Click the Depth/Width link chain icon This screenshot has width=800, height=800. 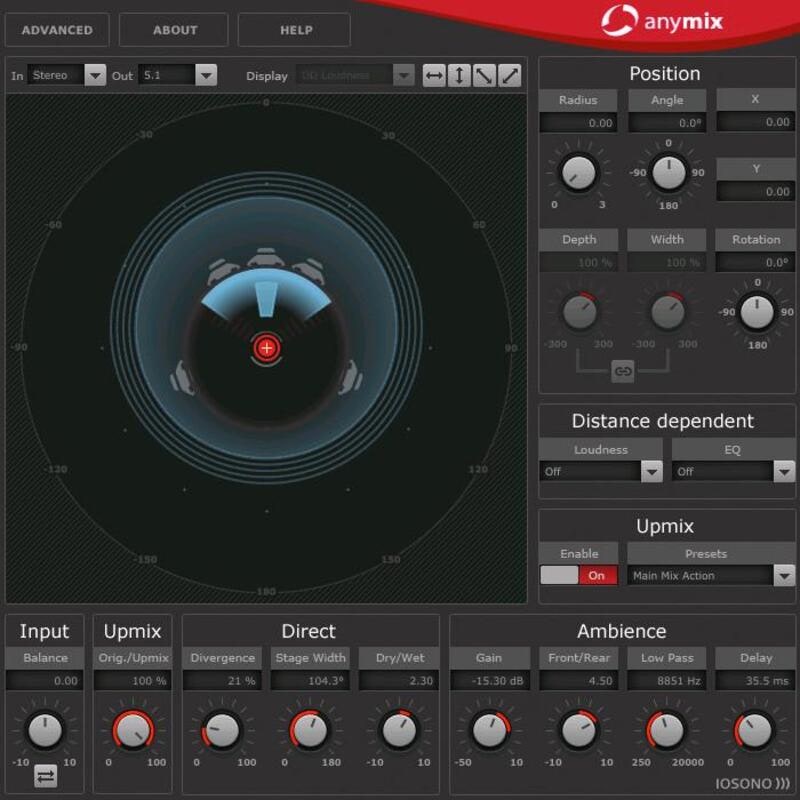point(623,371)
